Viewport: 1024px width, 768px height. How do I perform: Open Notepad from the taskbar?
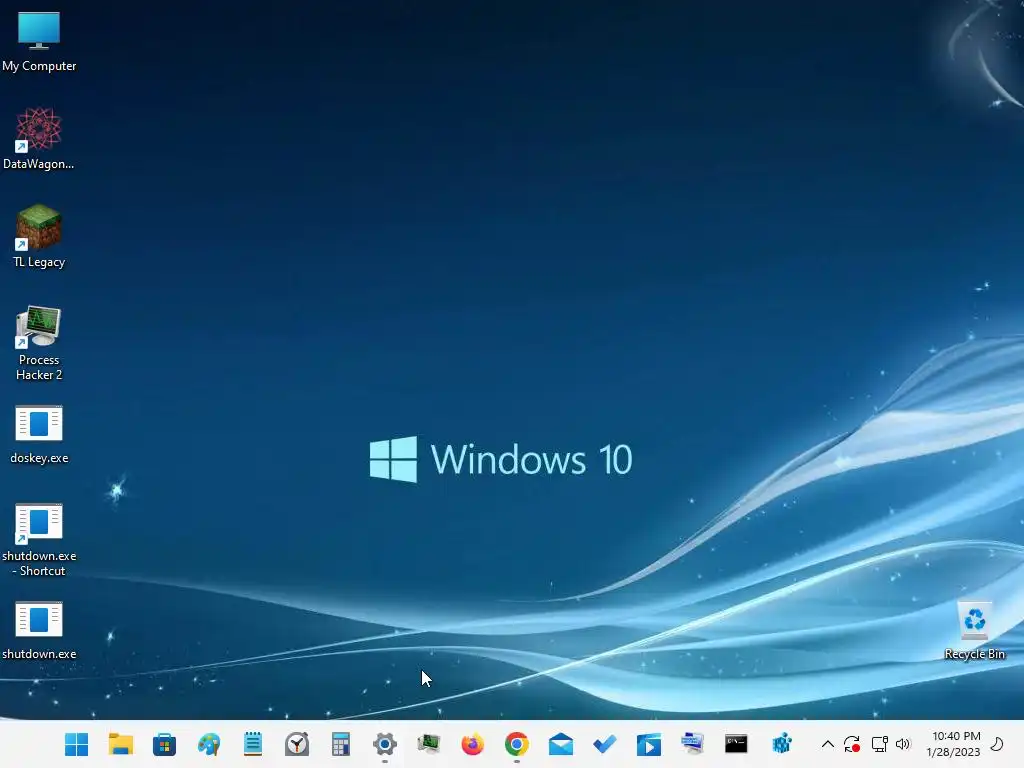pos(253,744)
